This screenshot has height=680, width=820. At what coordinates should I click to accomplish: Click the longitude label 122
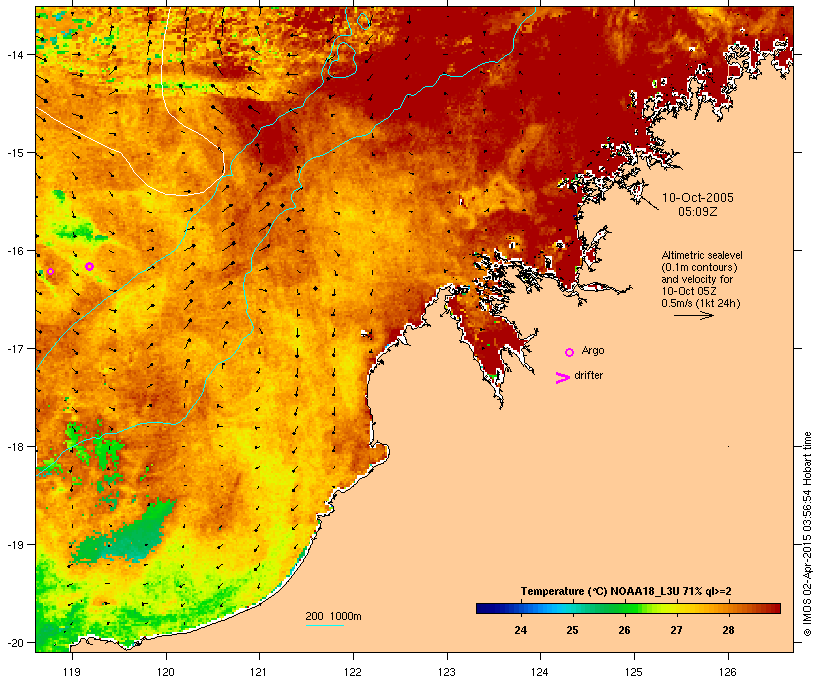click(x=353, y=672)
